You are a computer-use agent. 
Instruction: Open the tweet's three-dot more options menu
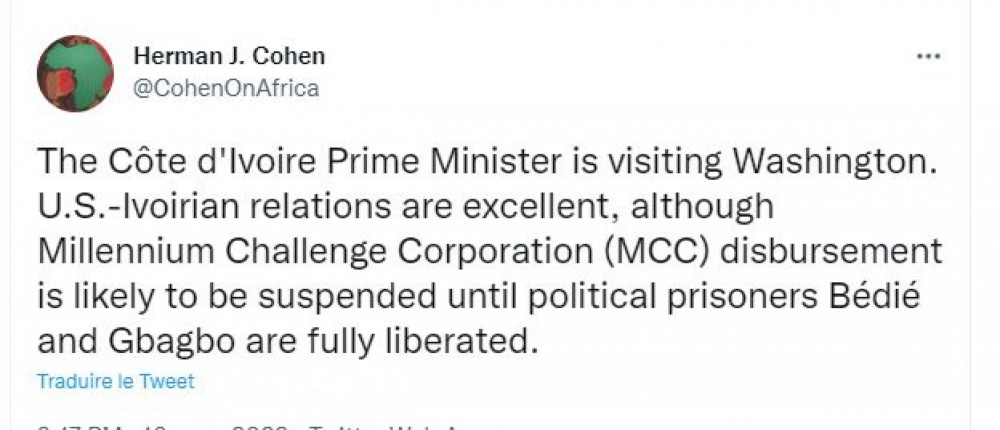929,56
